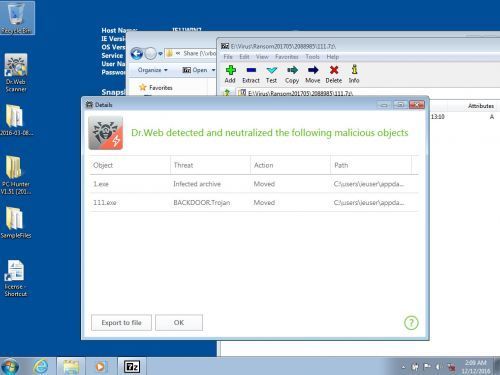Run Test on the archive

coord(271,74)
